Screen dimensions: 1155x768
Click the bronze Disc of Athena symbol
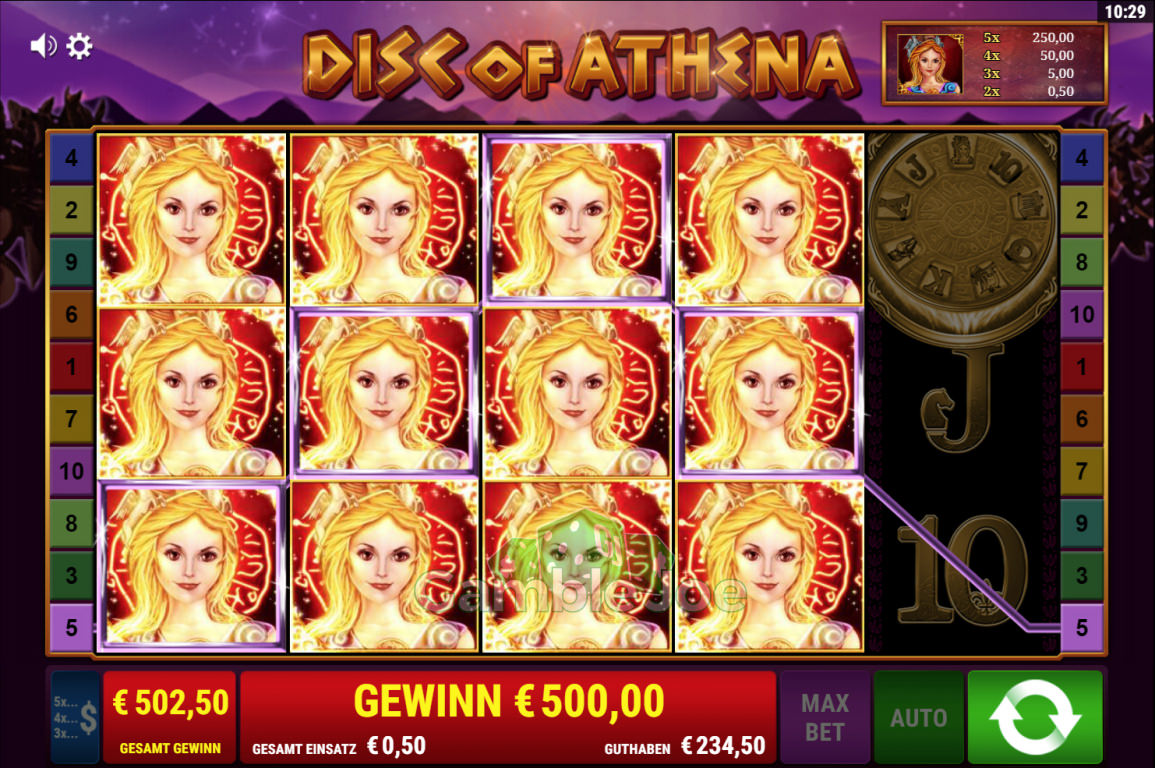click(963, 230)
